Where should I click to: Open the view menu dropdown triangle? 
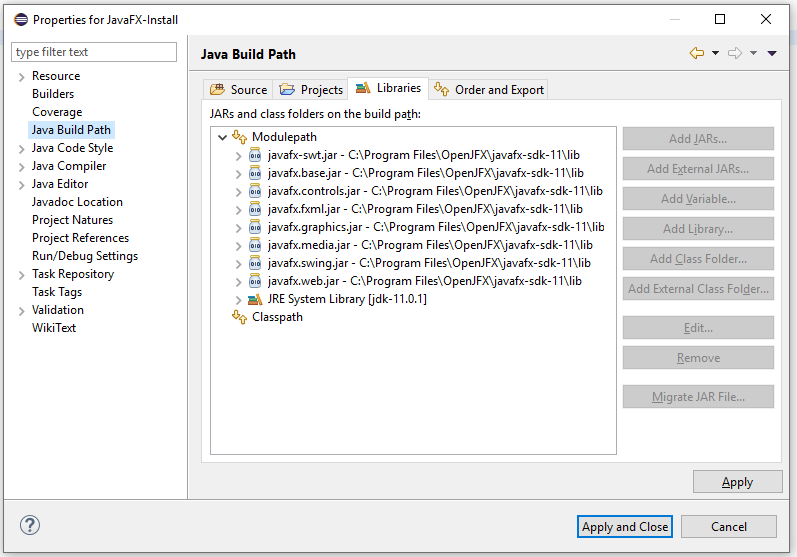[772, 54]
